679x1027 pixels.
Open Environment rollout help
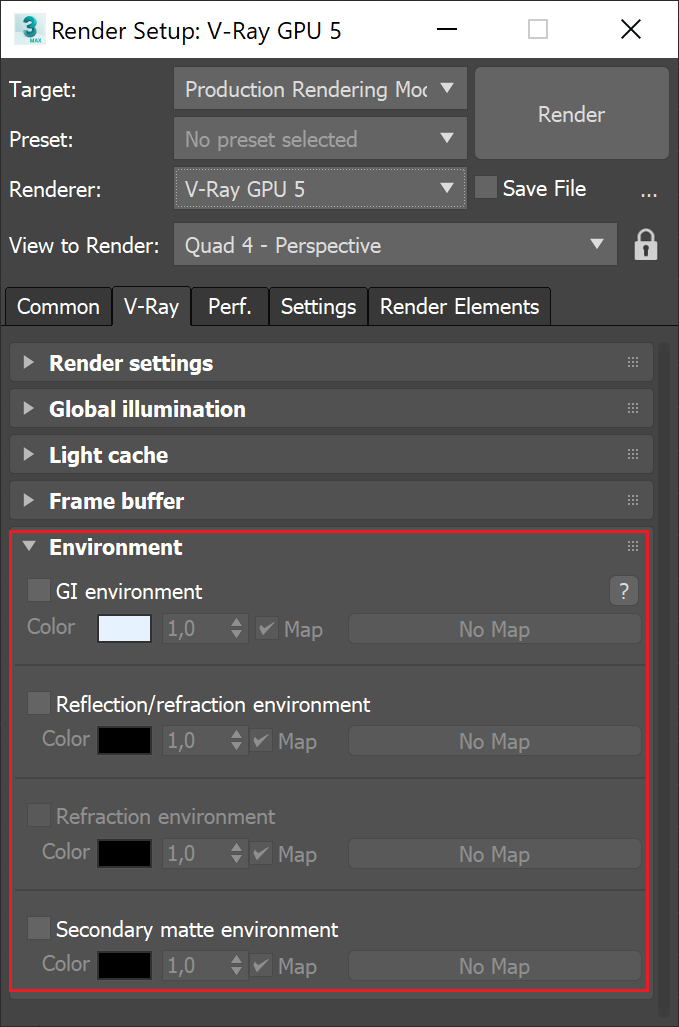pyautogui.click(x=623, y=591)
